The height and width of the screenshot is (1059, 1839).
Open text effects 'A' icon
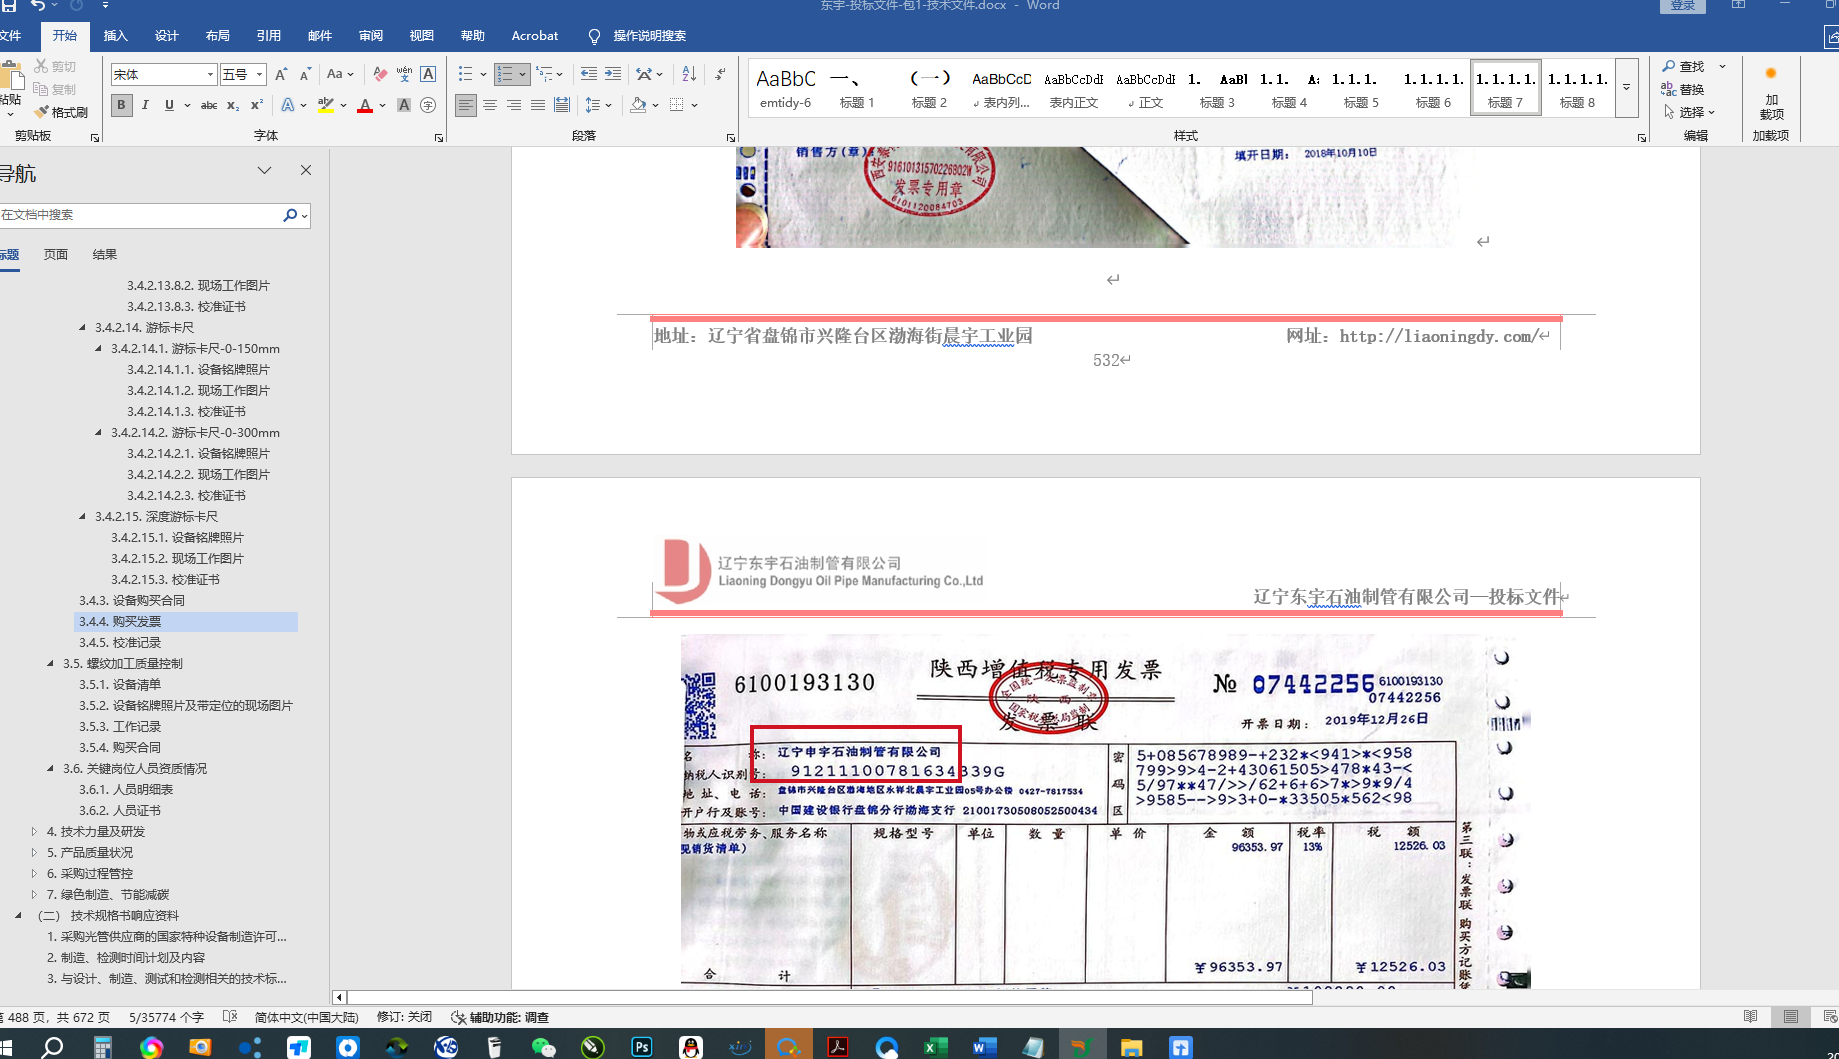288,105
